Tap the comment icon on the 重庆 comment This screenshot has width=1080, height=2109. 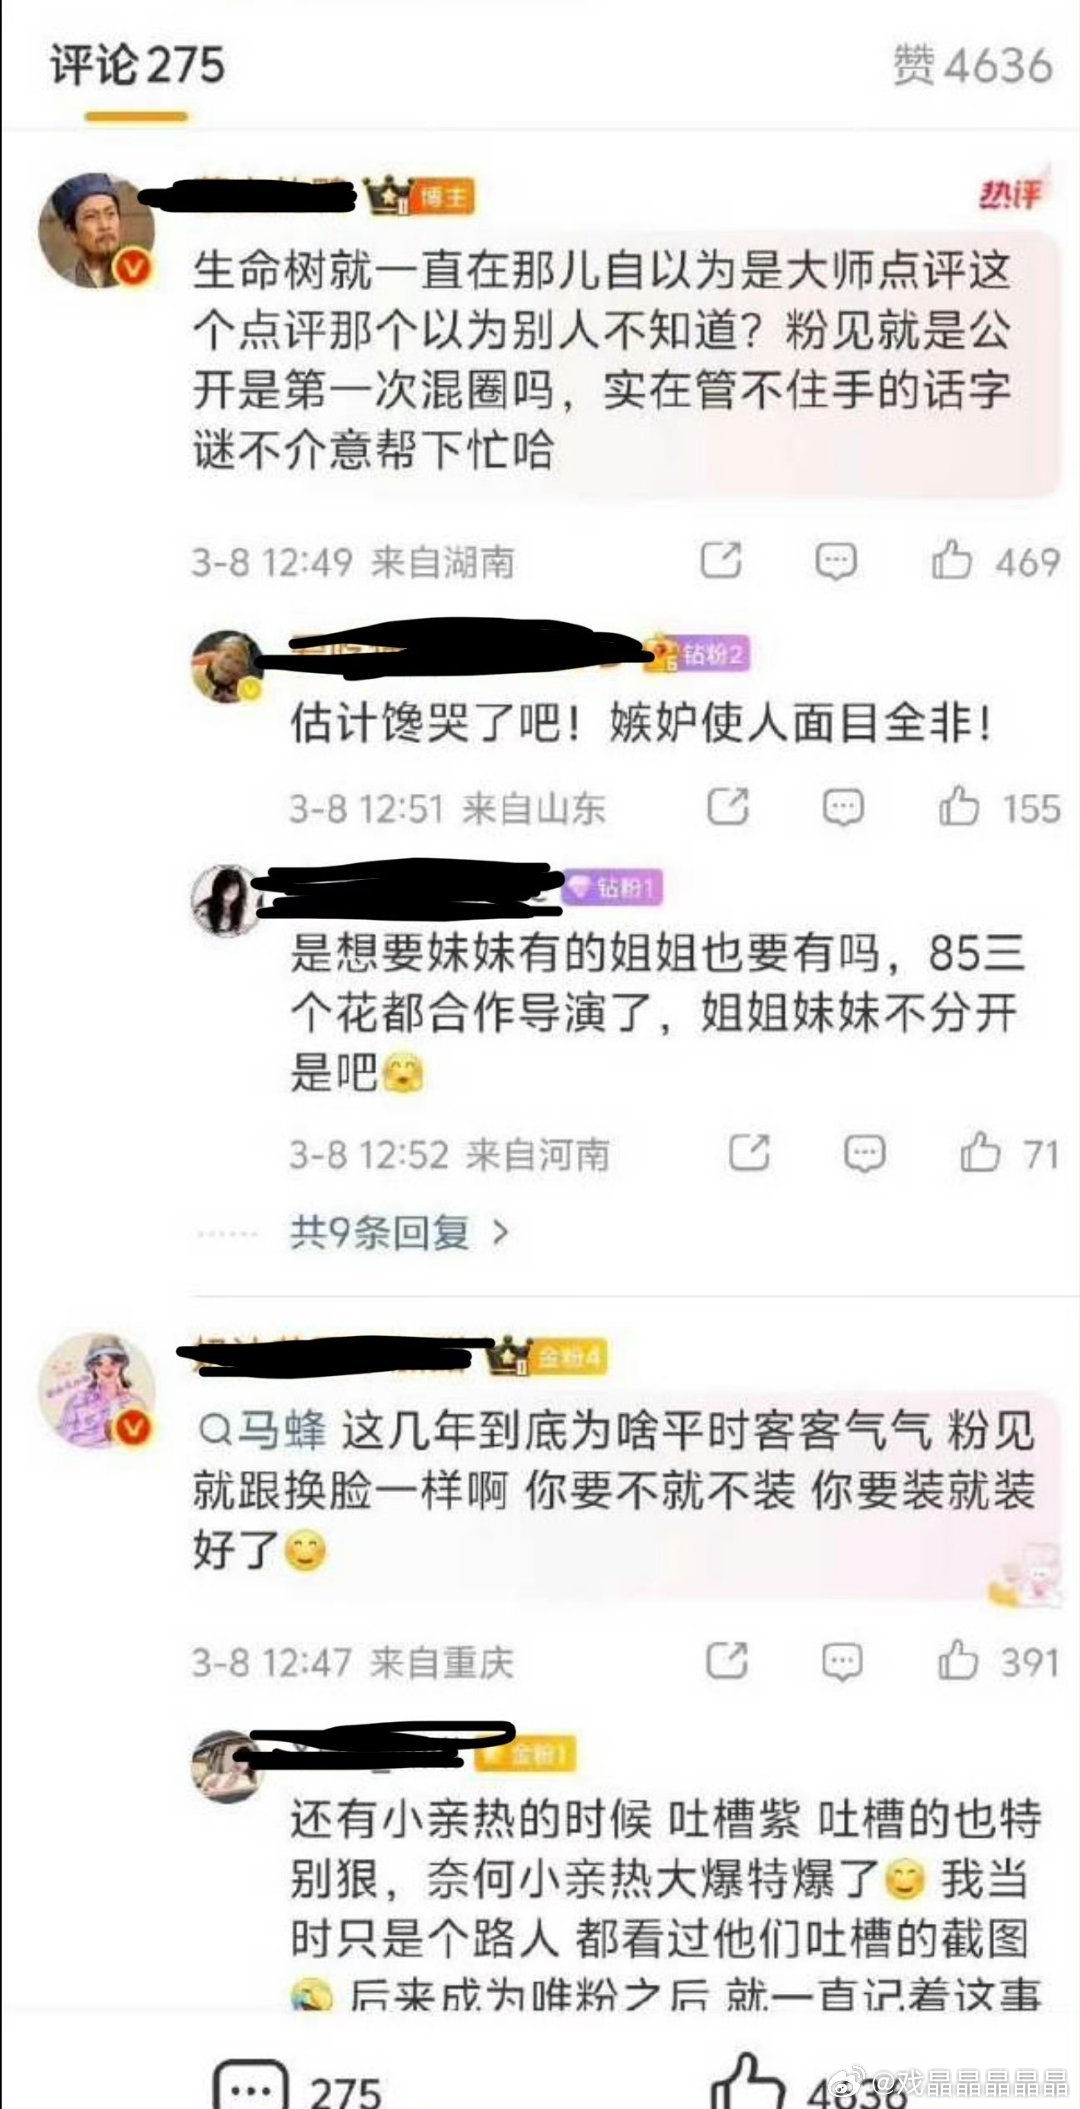click(x=842, y=1662)
